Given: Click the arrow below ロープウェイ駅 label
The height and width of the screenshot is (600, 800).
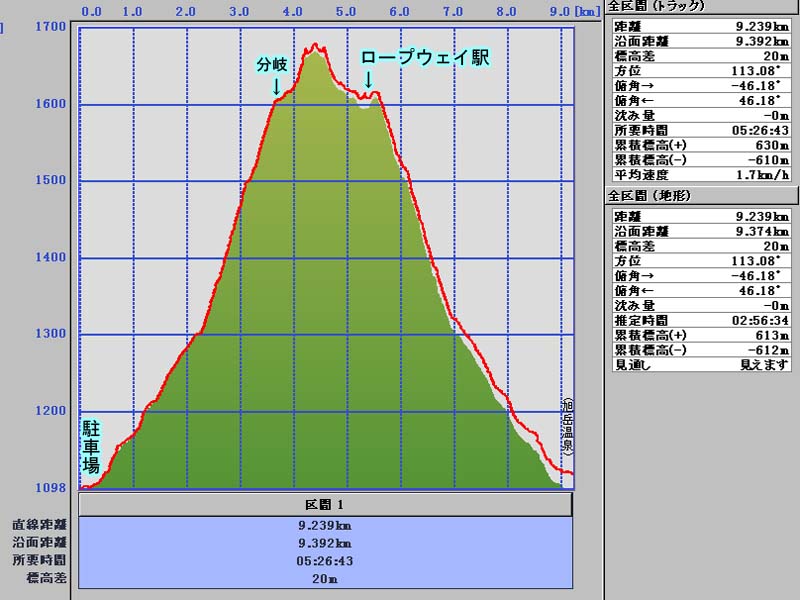Looking at the screenshot, I should point(369,80).
